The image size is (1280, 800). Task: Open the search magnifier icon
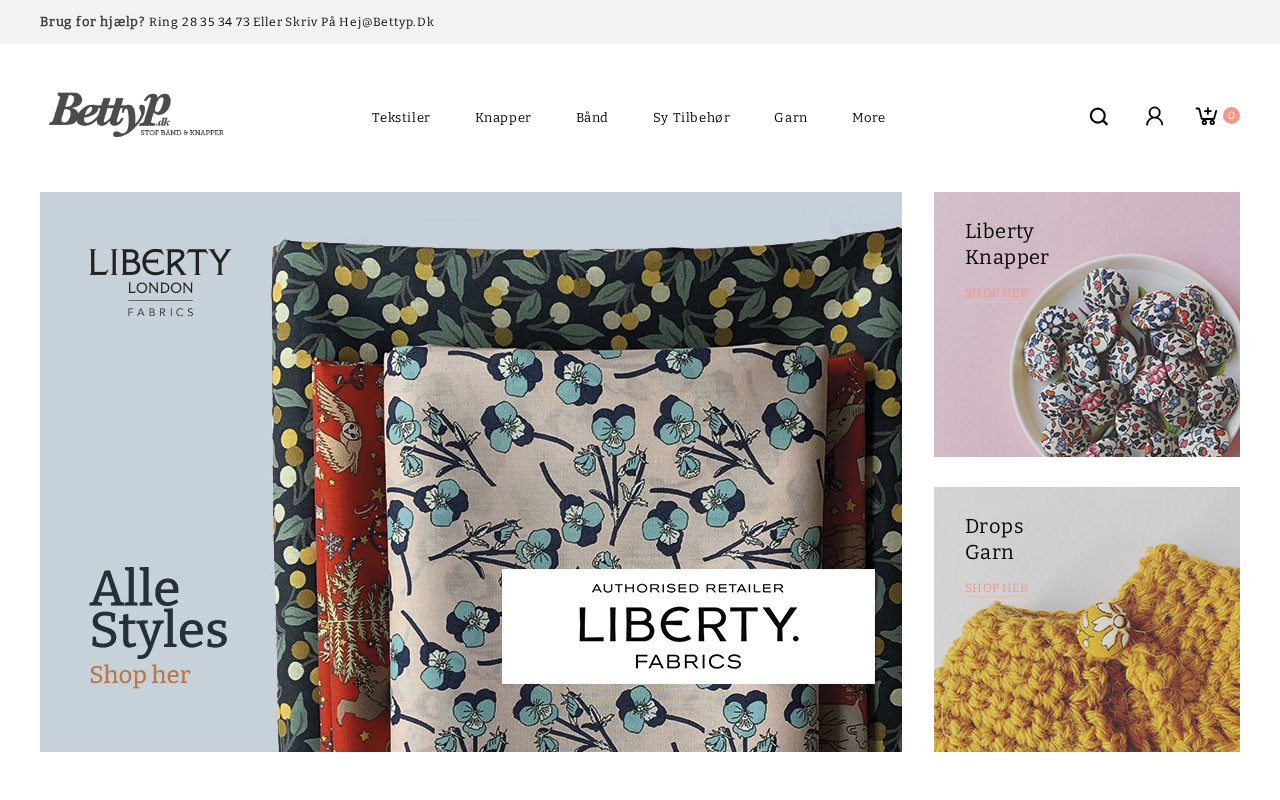[x=1098, y=117]
